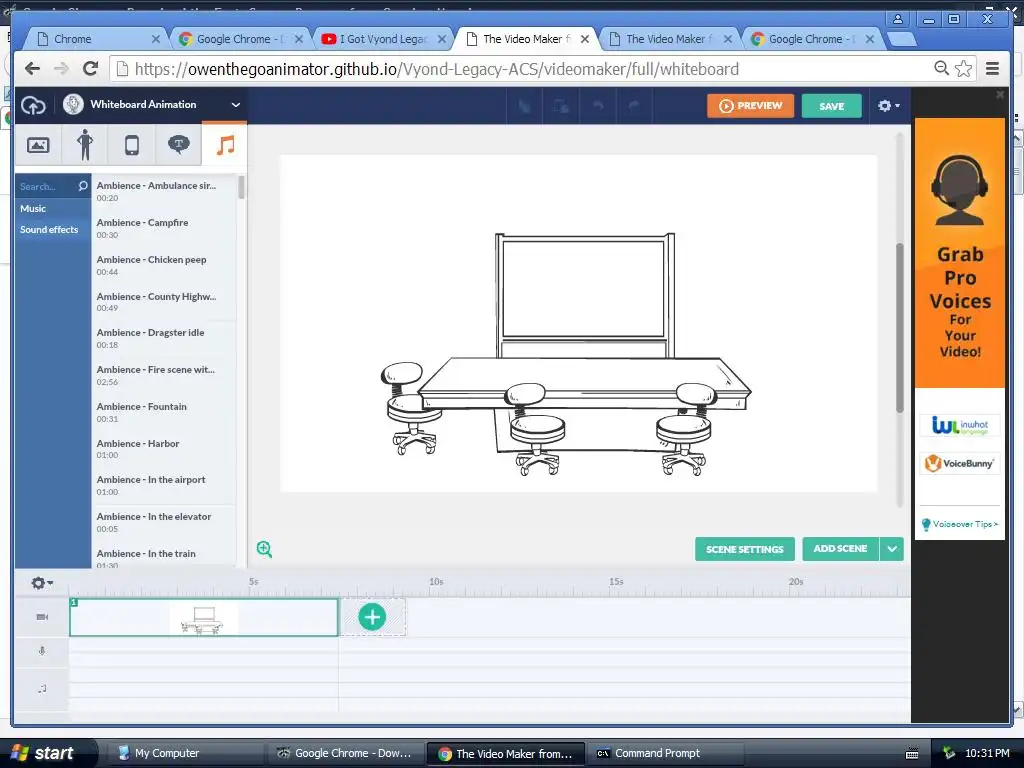This screenshot has width=1024, height=768.
Task: Choose Ambience - Harbor sound
Action: 163,449
